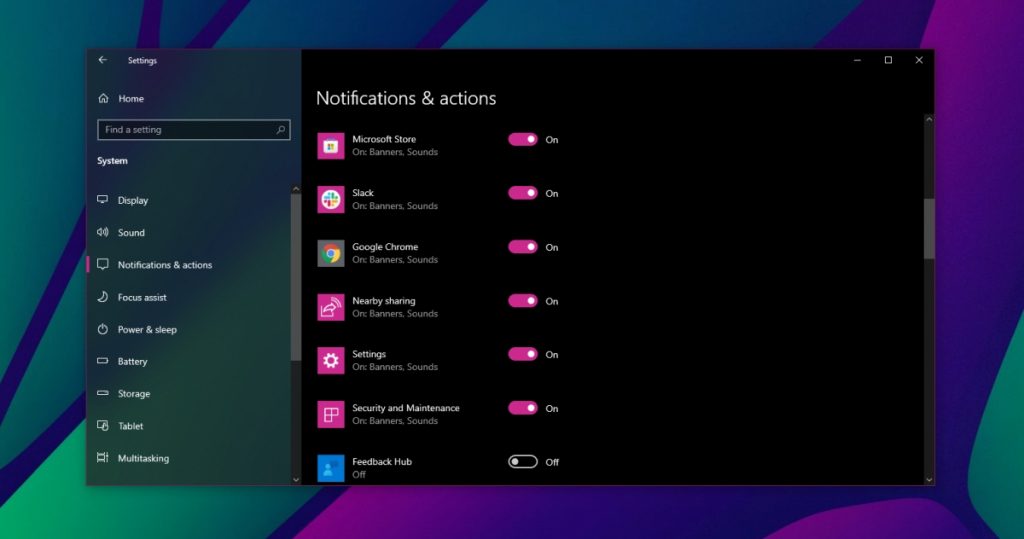Click the Sound speaker icon
Viewport: 1024px width, 539px height.
[x=103, y=232]
